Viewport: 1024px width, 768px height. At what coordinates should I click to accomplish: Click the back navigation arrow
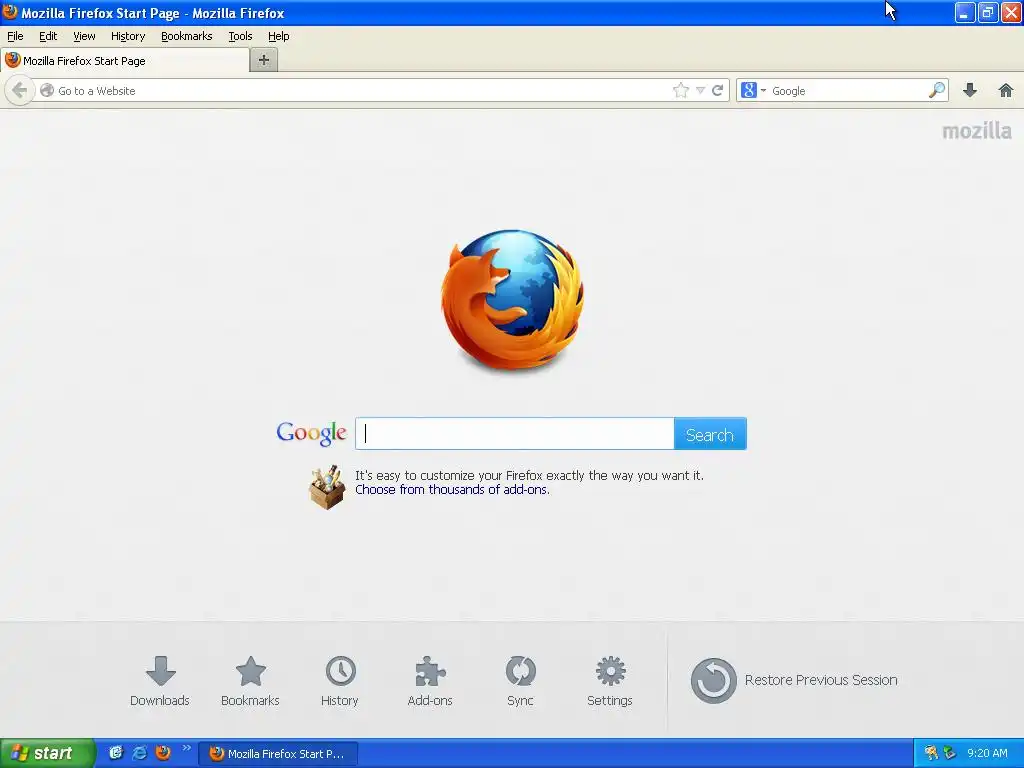[20, 90]
